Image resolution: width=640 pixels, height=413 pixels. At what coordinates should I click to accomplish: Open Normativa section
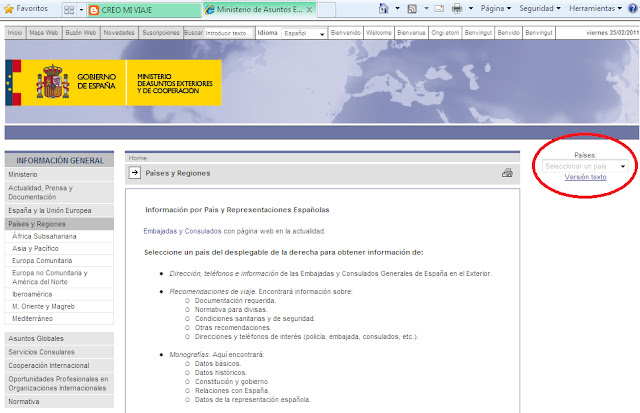(59, 402)
